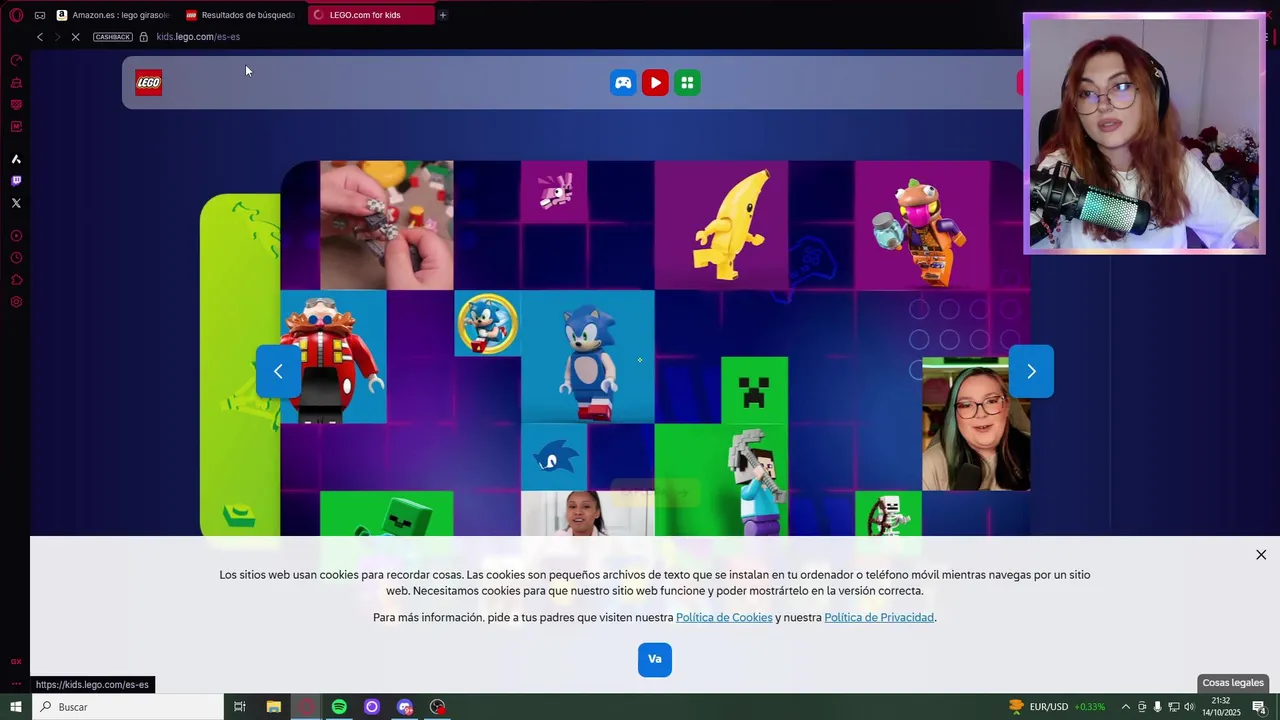Select the woman with glasses video tile
This screenshot has height=720, width=1280.
pyautogui.click(x=976, y=424)
